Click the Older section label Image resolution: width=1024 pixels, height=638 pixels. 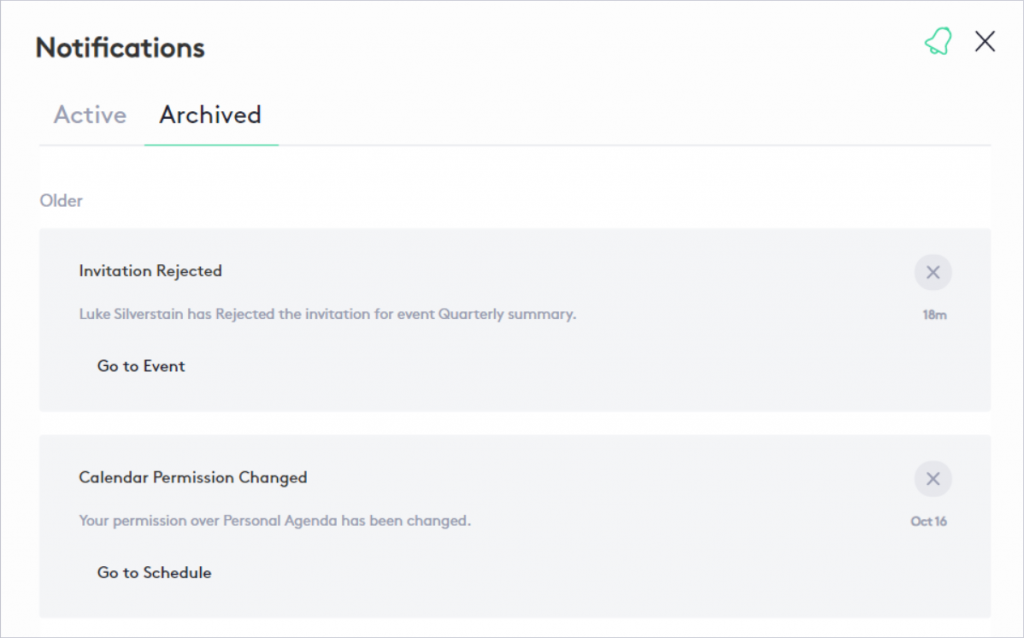tap(61, 201)
